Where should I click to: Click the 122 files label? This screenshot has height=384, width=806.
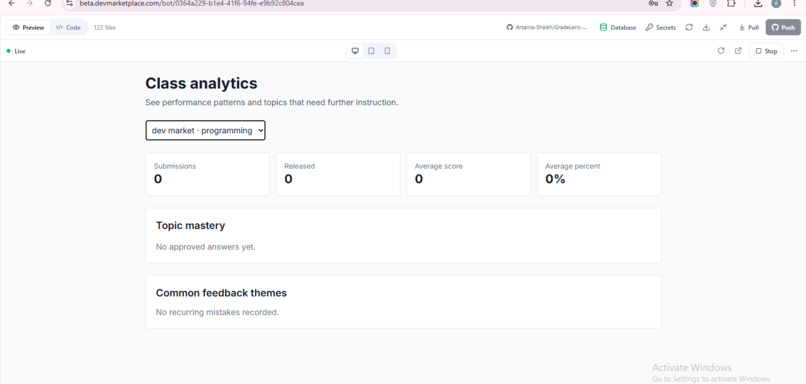[104, 28]
